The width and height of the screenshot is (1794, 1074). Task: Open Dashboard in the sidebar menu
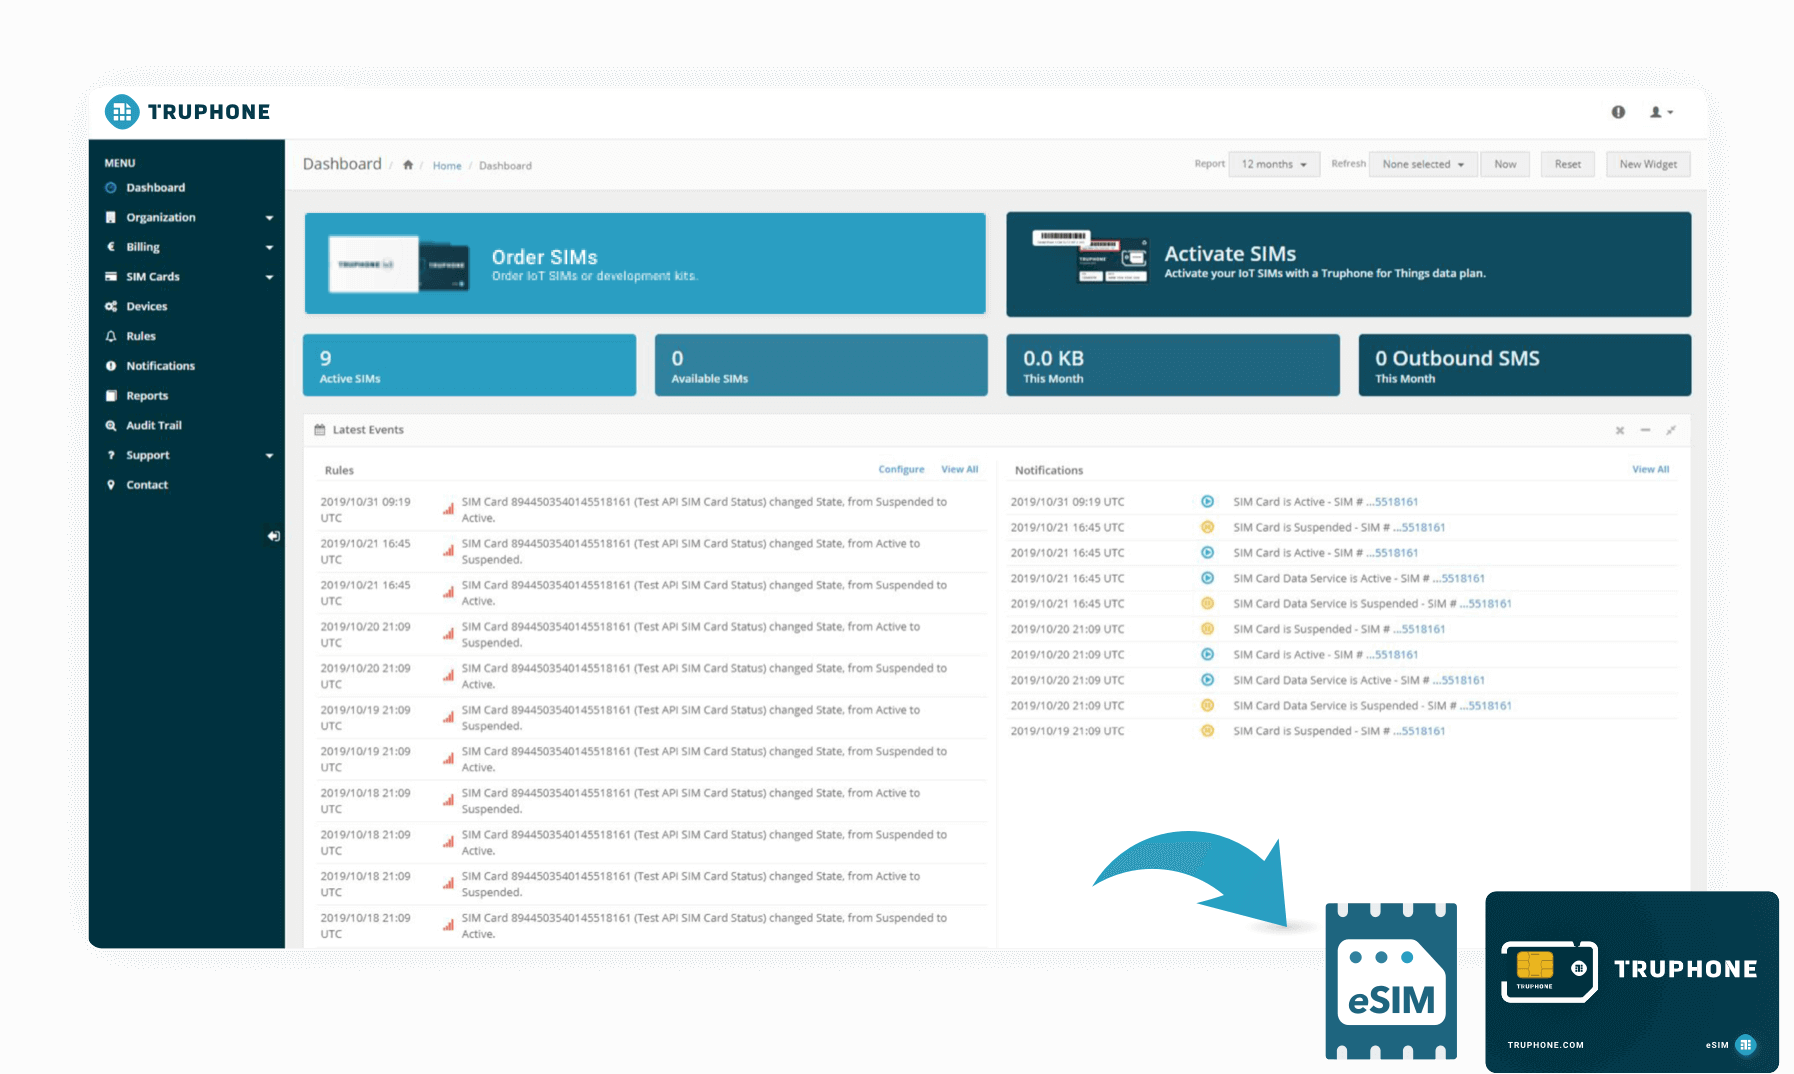tap(155, 188)
